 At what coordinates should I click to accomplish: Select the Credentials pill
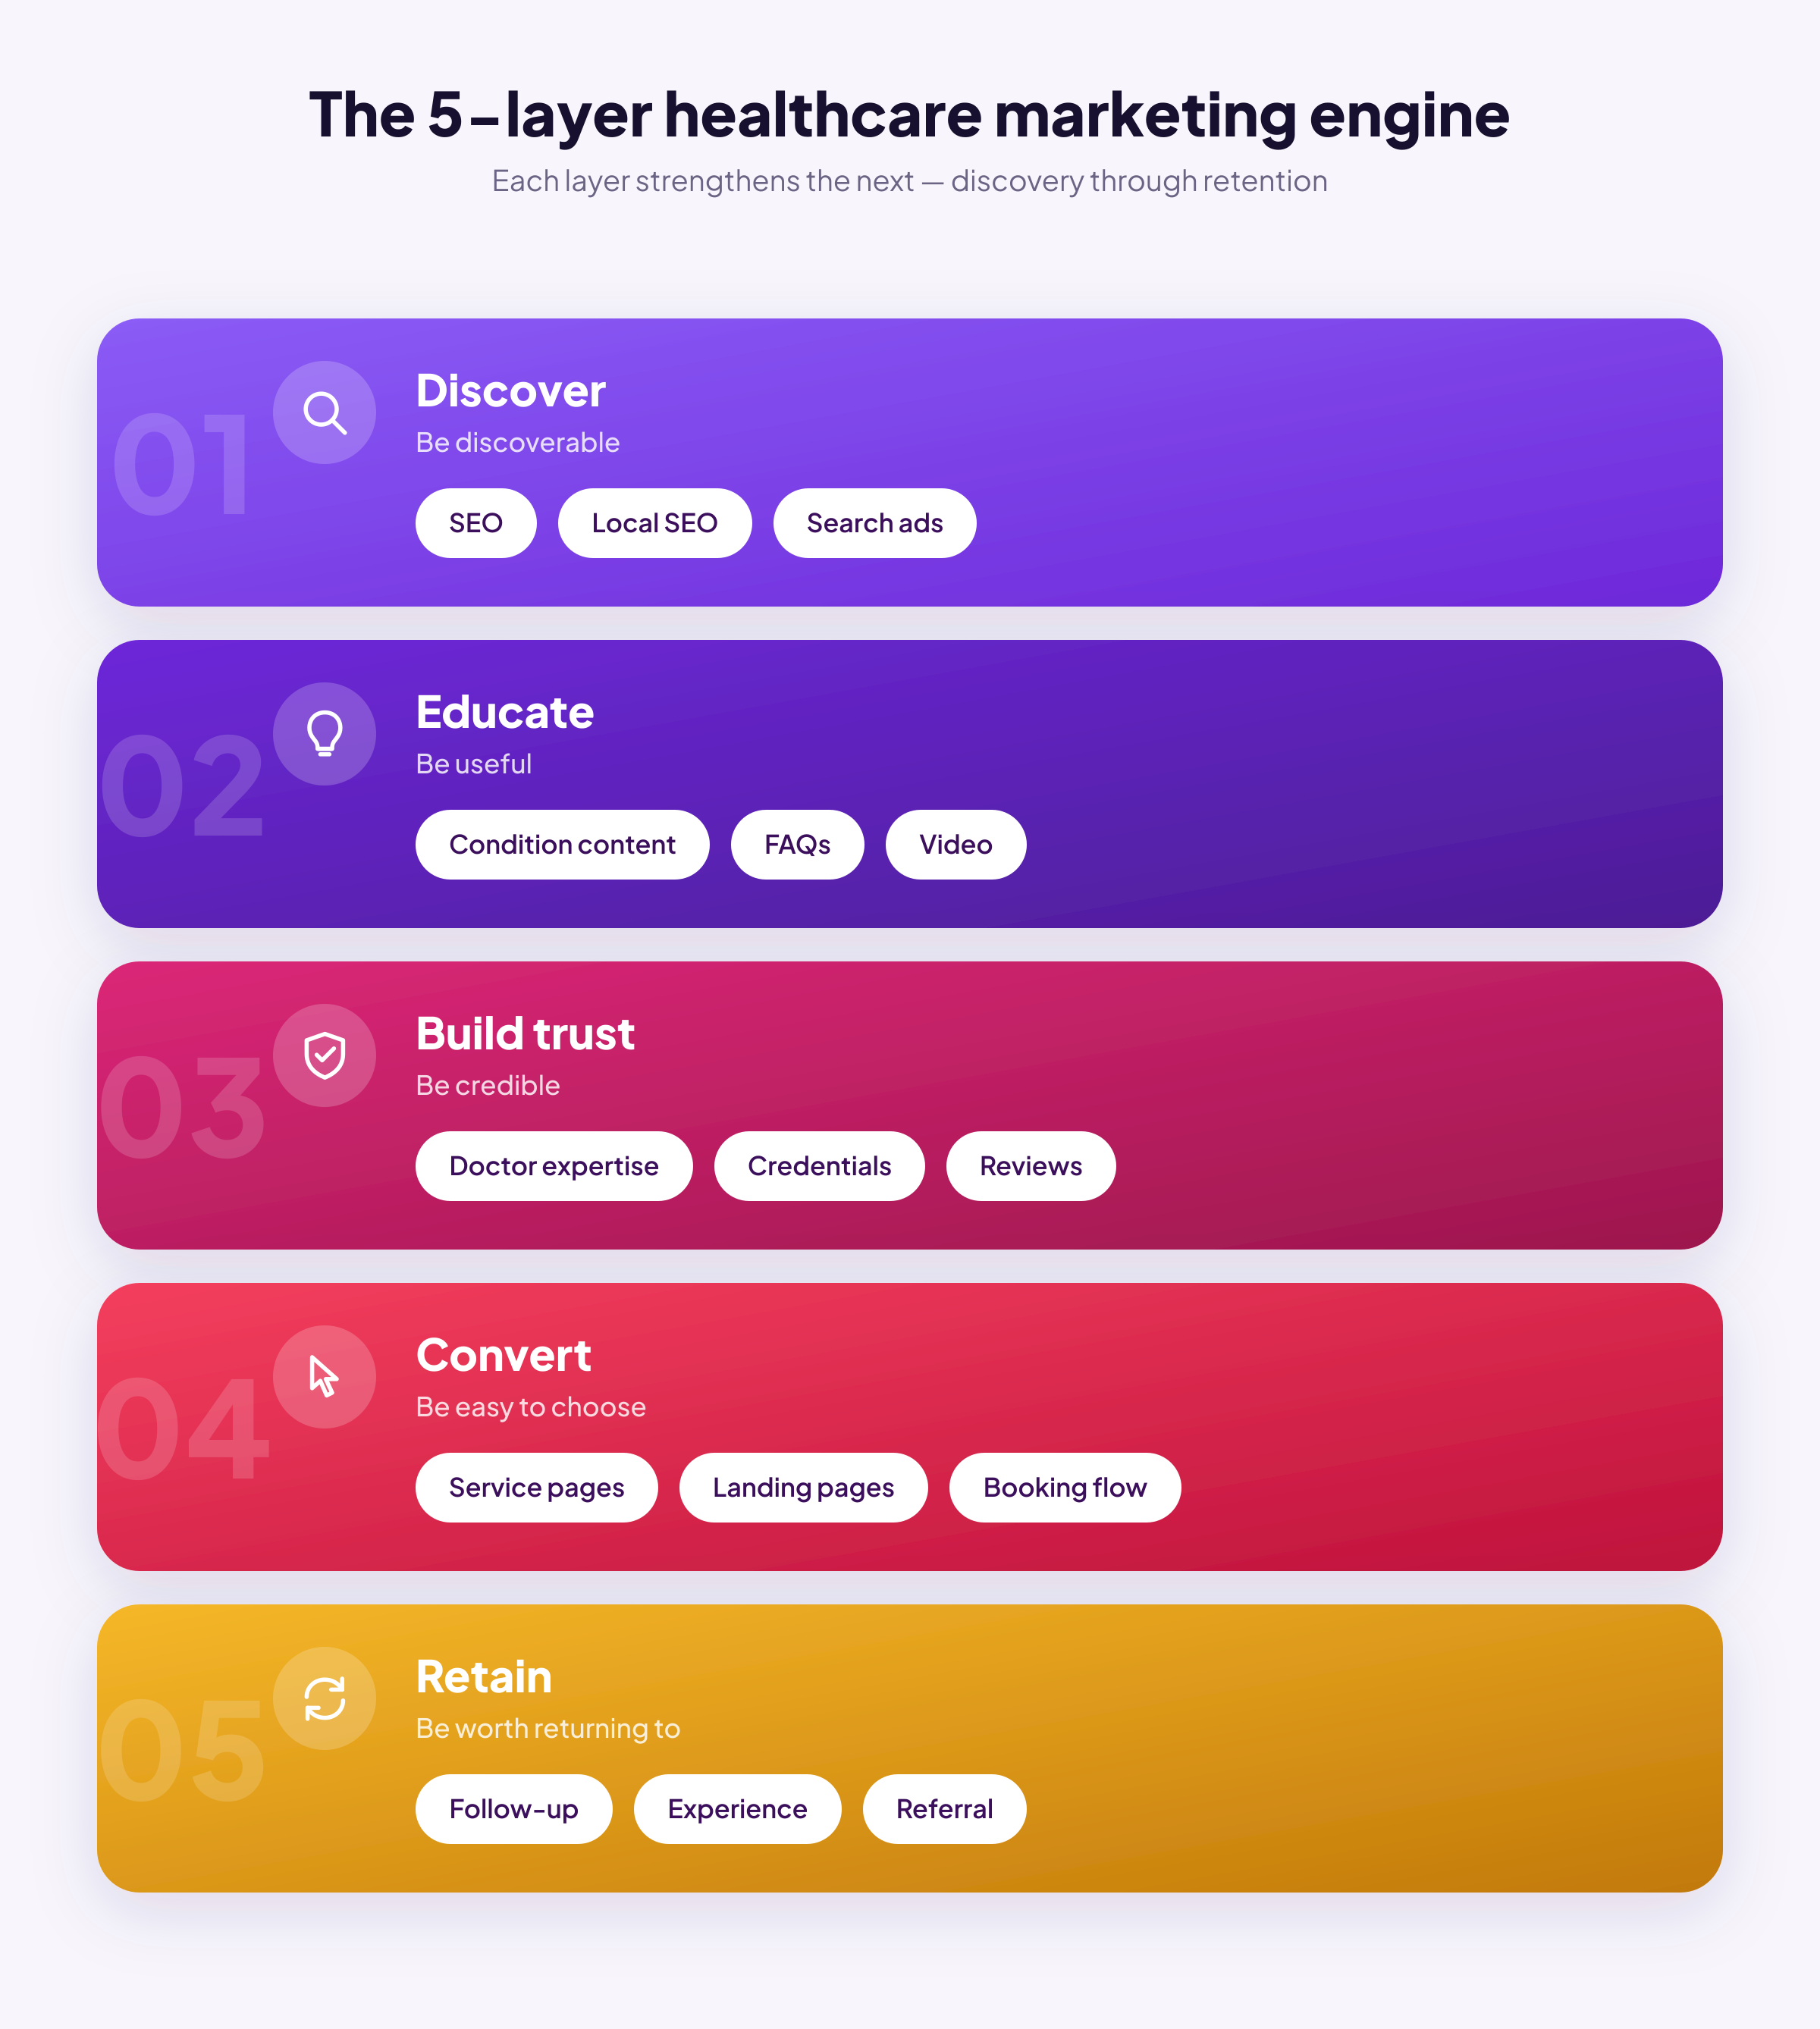click(x=820, y=1166)
